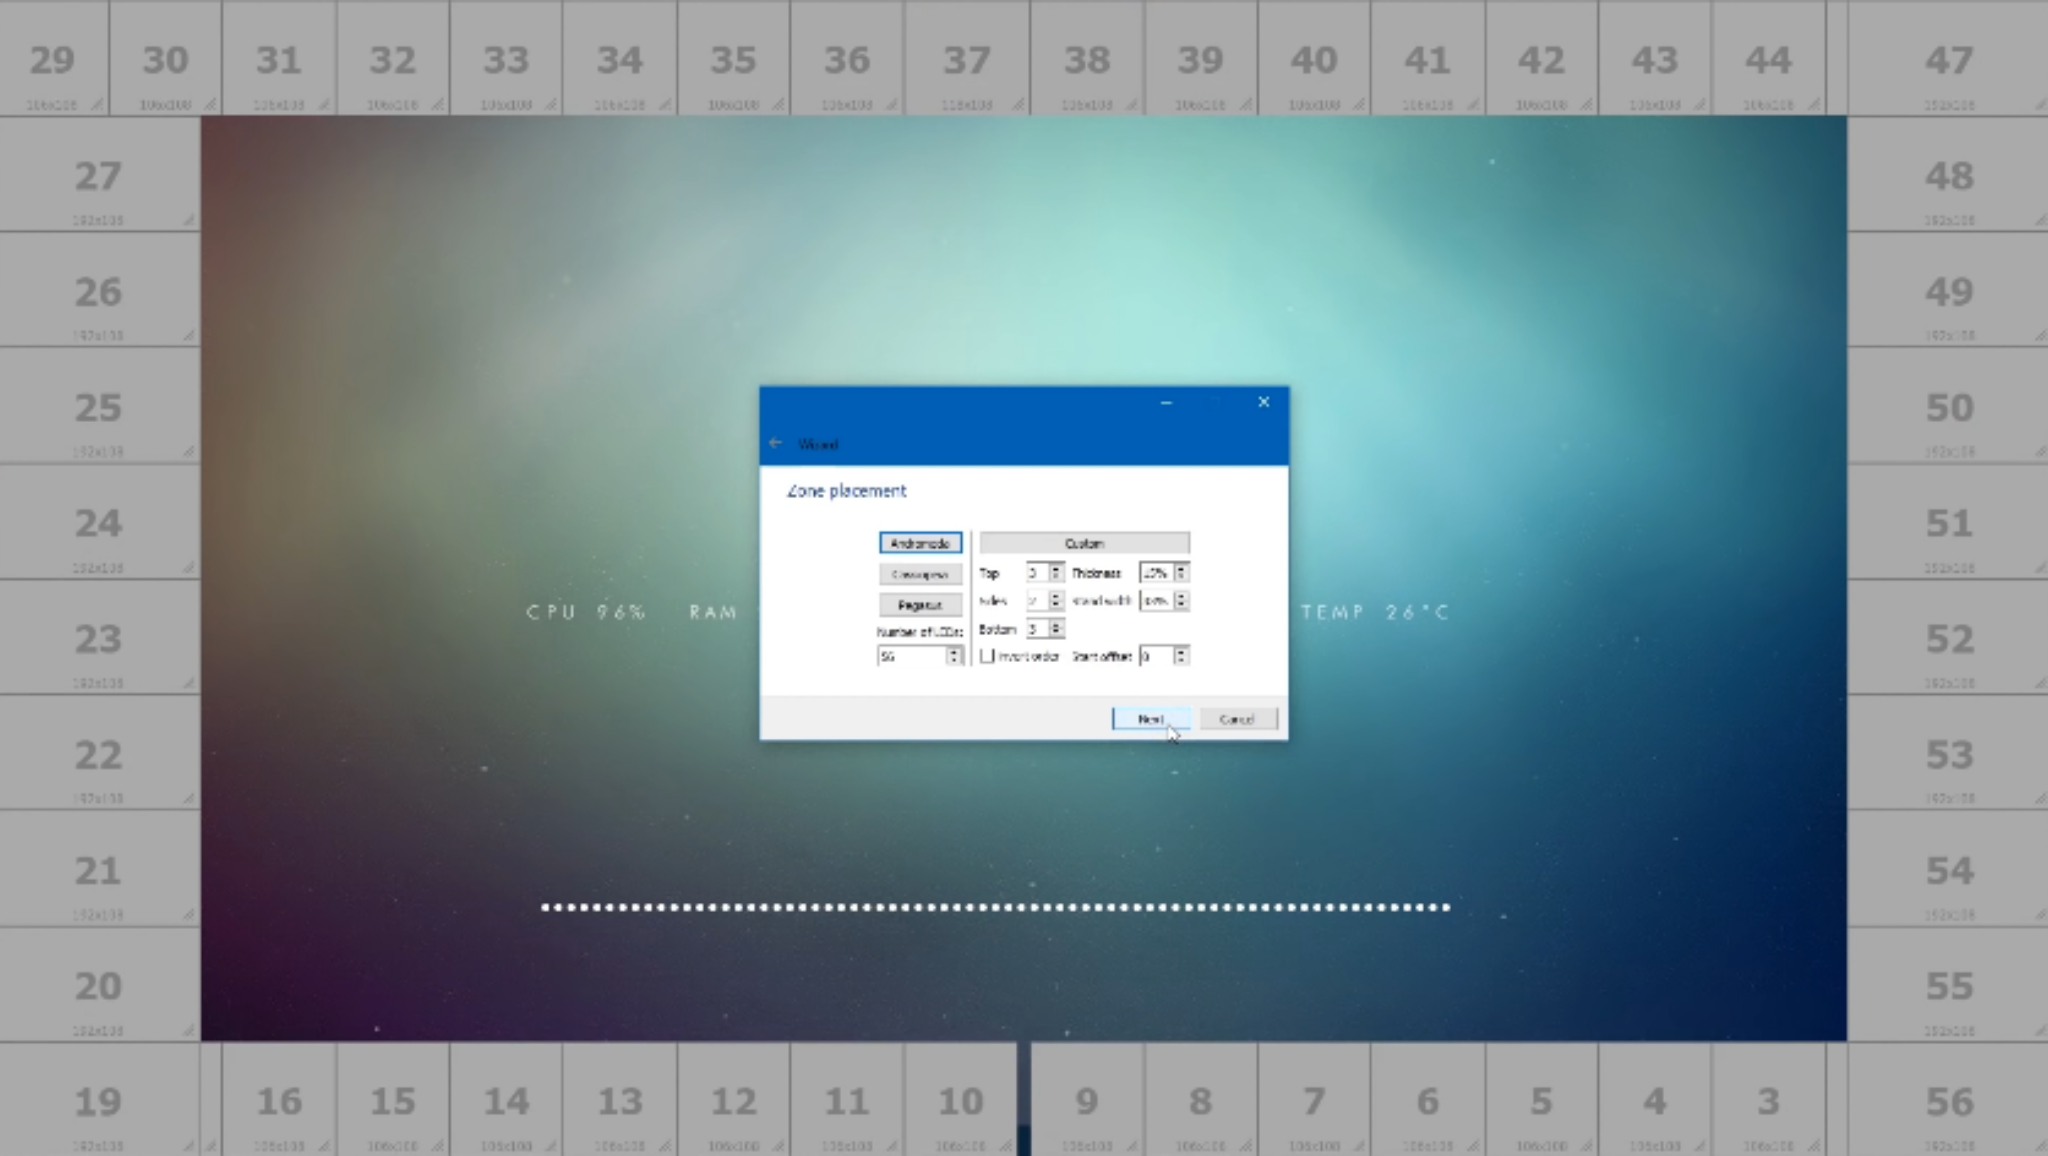Minimize the wizard window

pos(1166,402)
